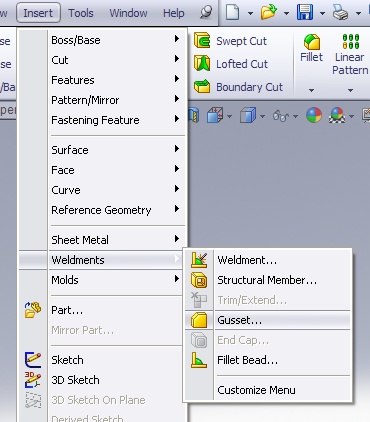Click the Hide/Show Items glasses icon
Viewport: 370px width, 422px height.
pyautogui.click(x=281, y=116)
